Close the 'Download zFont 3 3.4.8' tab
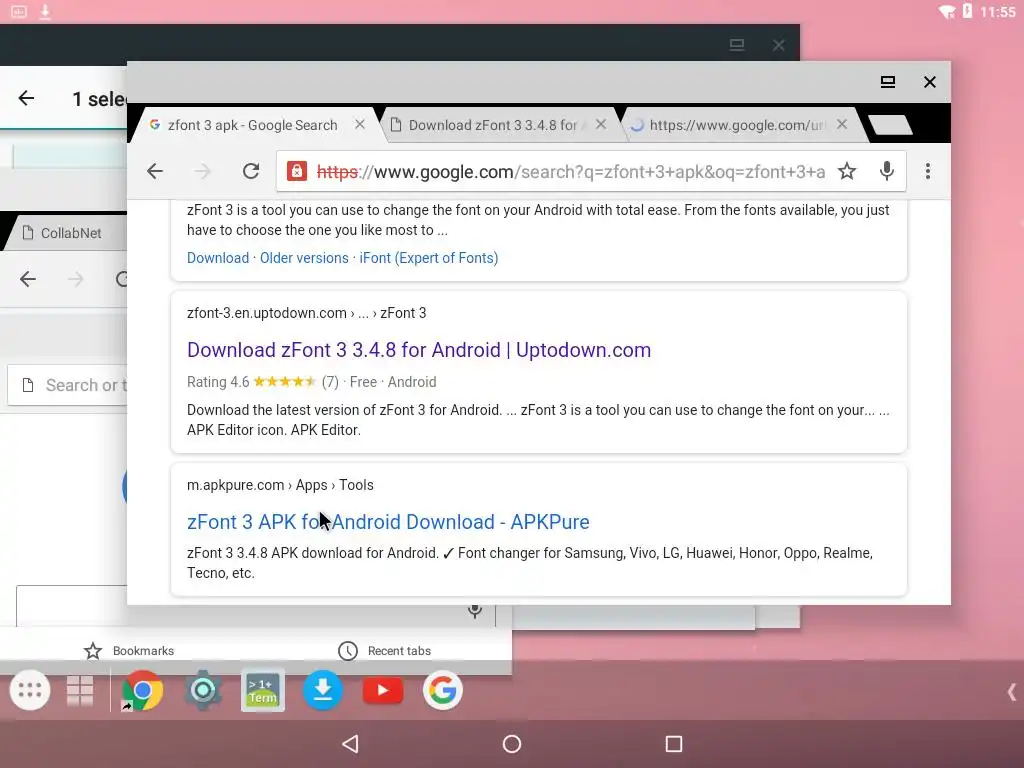 click(x=601, y=124)
